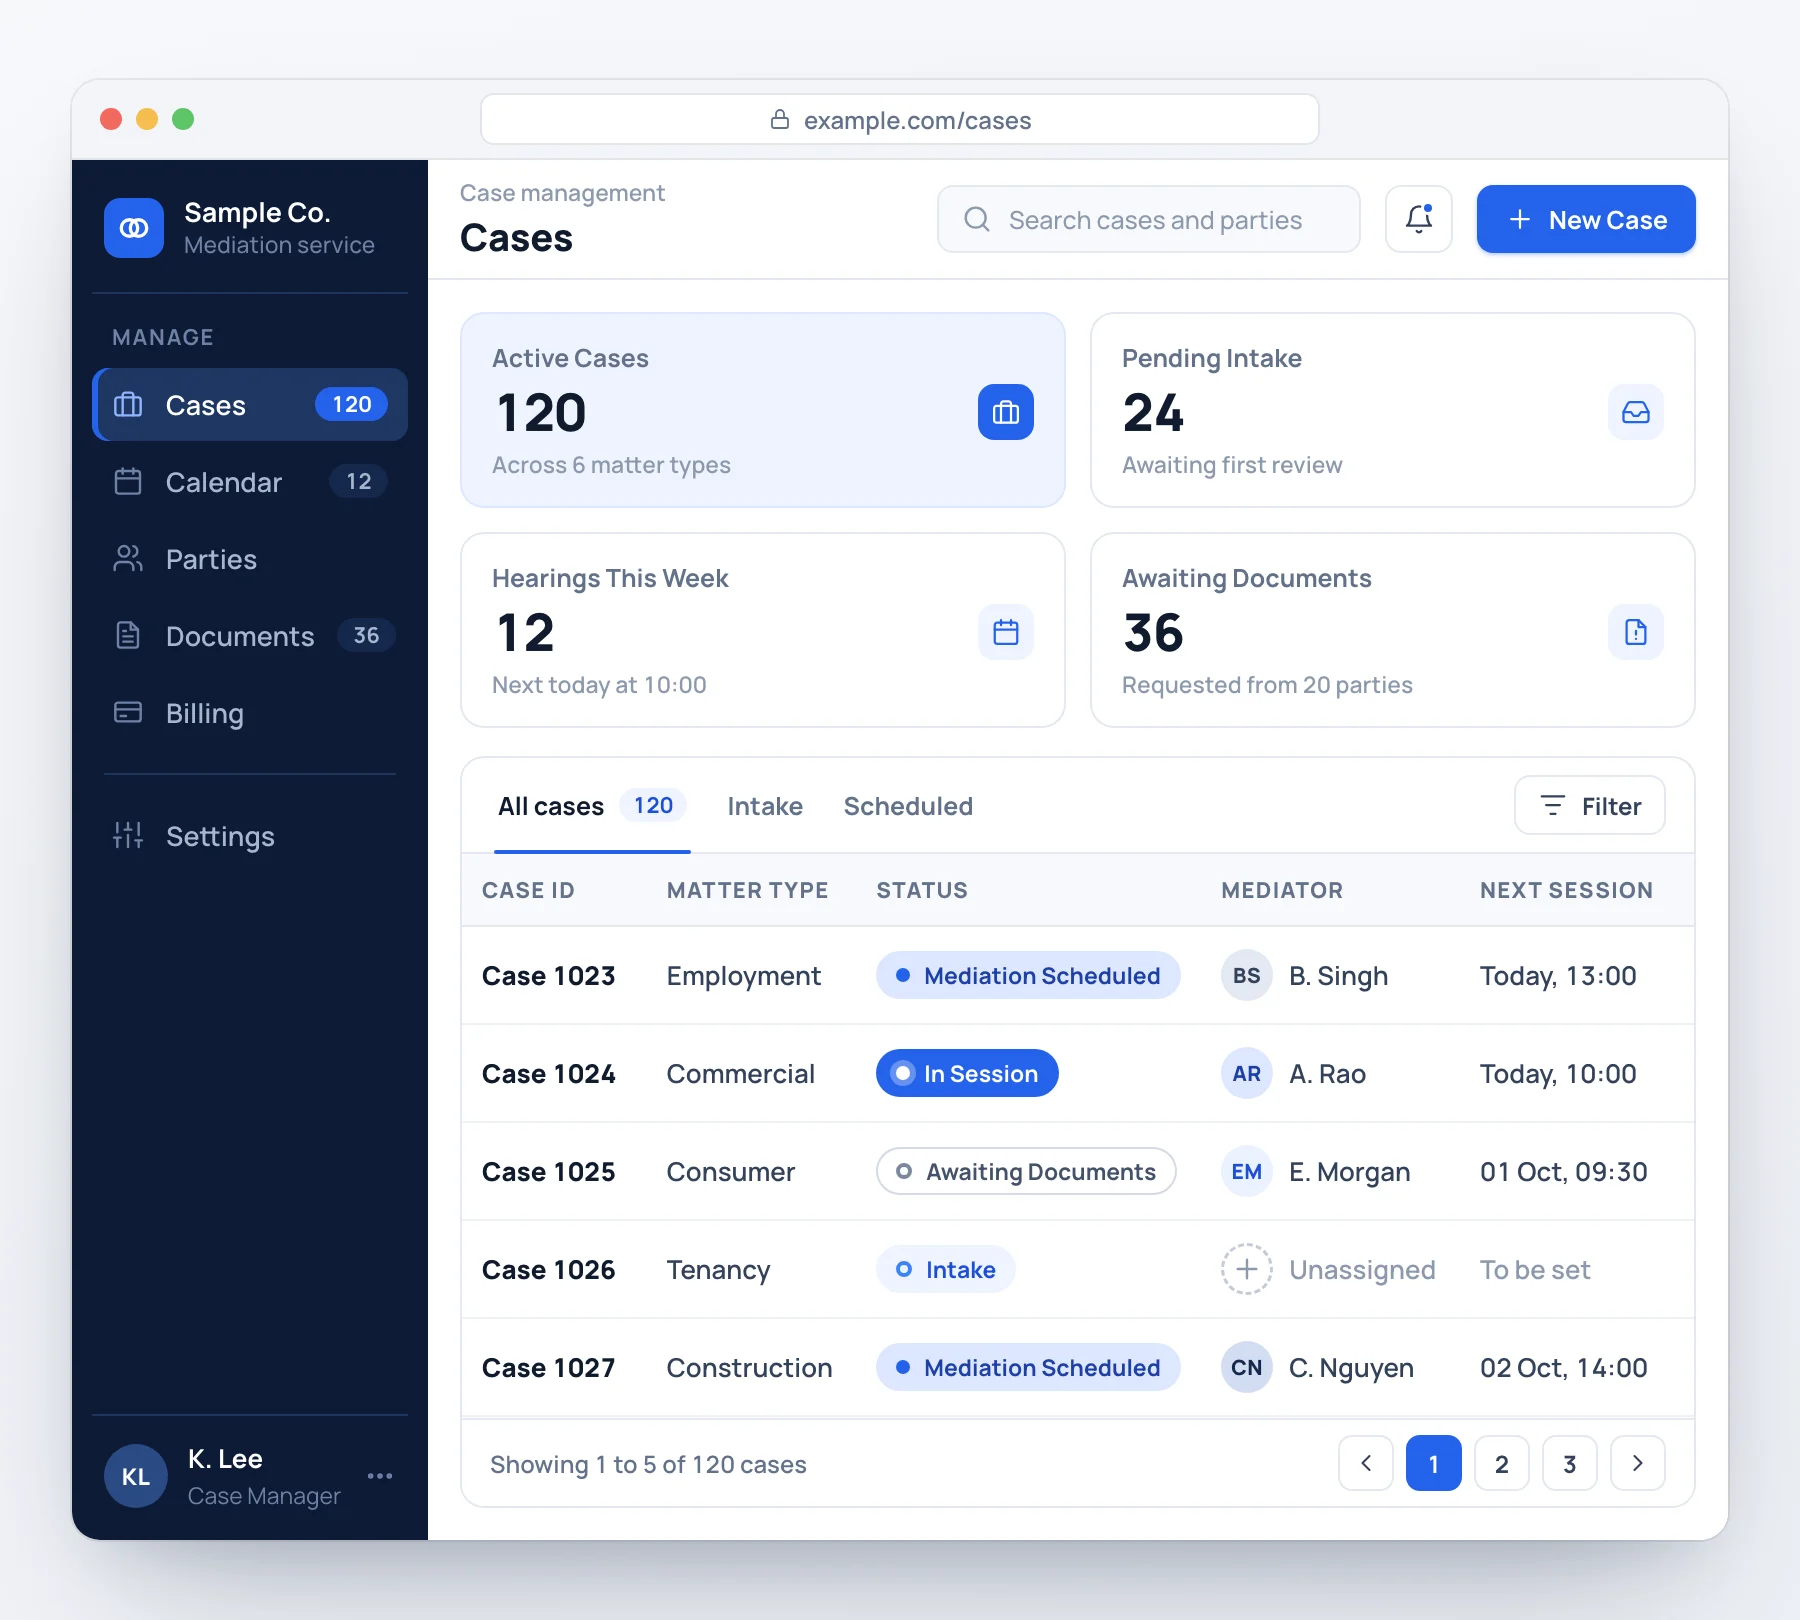Go to the previous page arrow
The width and height of the screenshot is (1800, 1620).
click(1366, 1463)
